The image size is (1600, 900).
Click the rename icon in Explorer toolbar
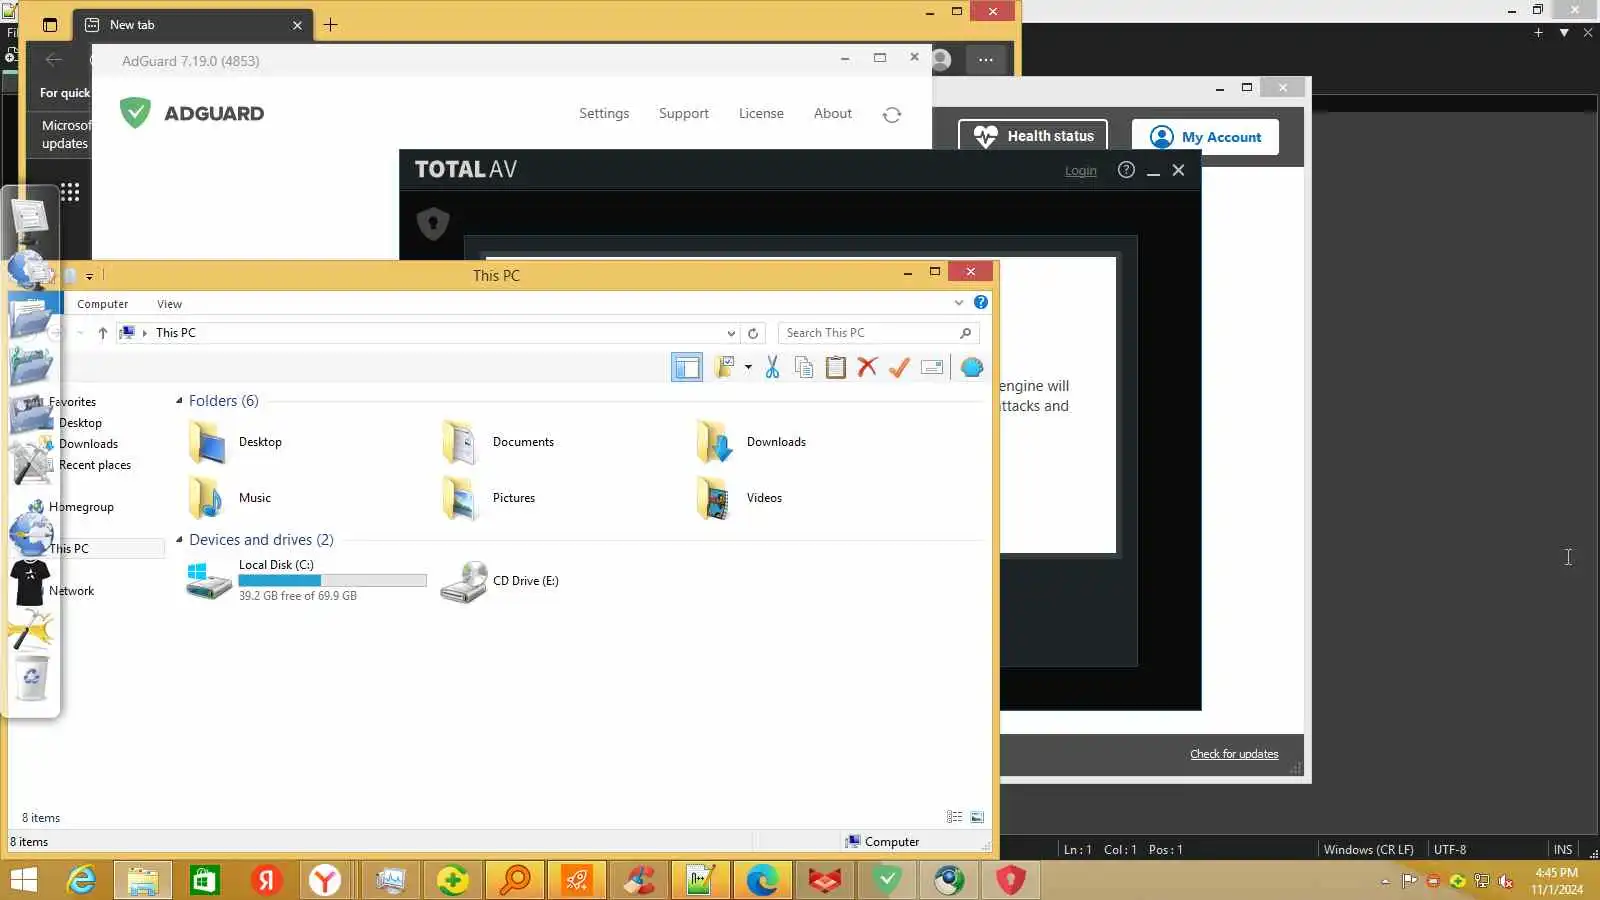pyautogui.click(x=932, y=368)
